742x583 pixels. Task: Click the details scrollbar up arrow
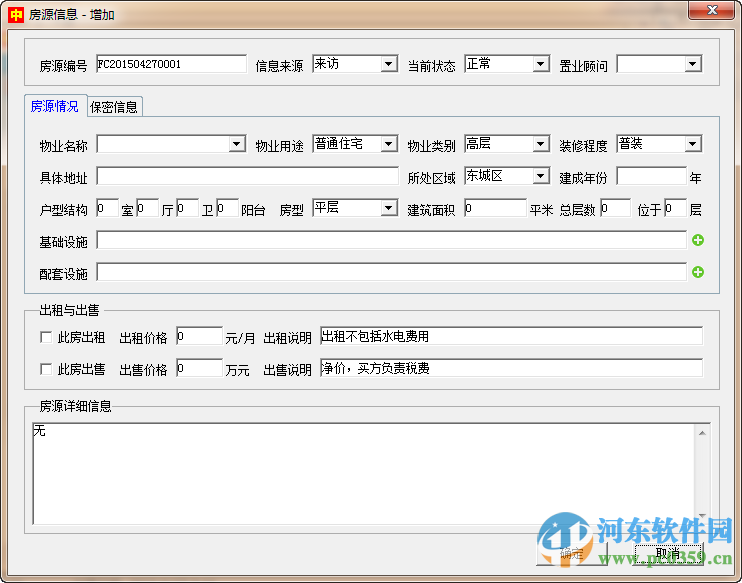coord(702,433)
